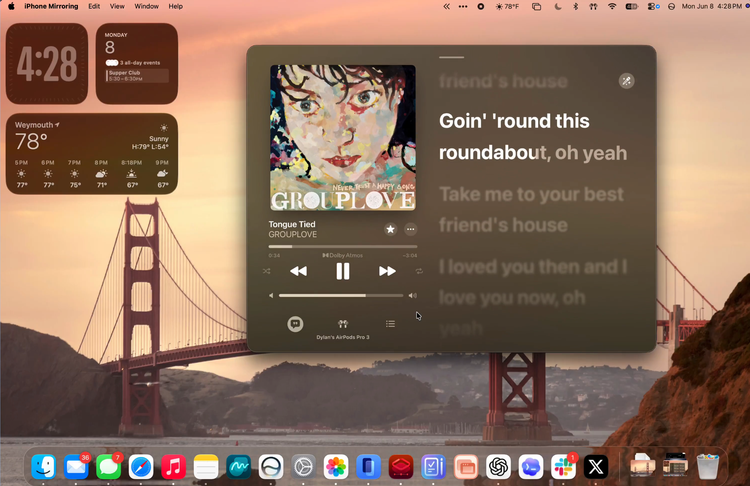Skip to the next track
Screen dimensions: 750x486
click(x=387, y=271)
